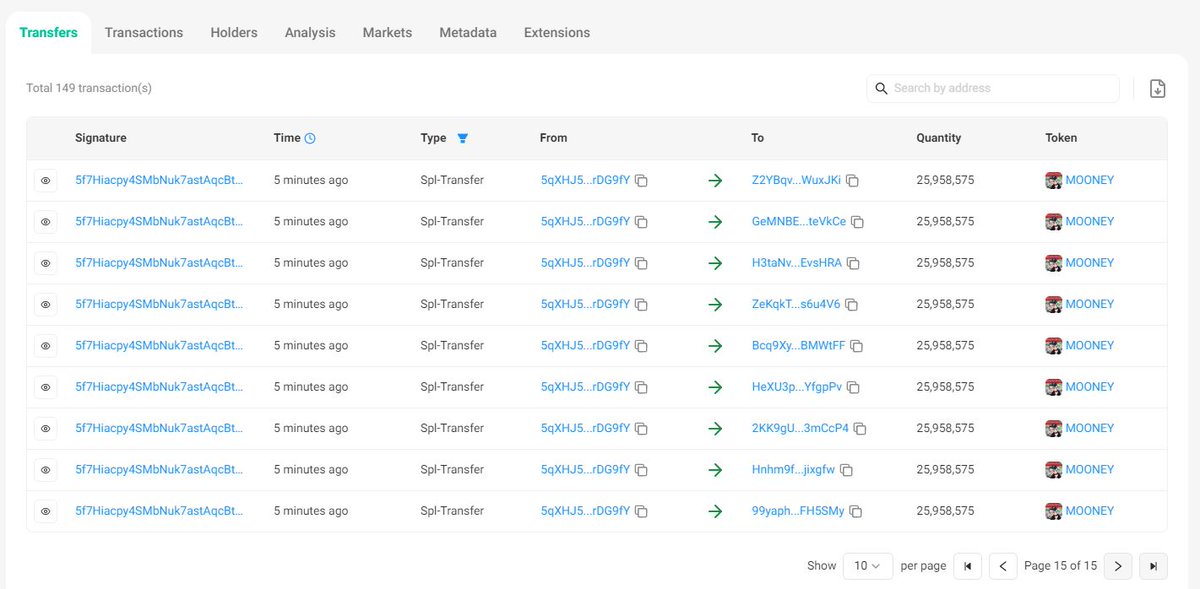
Task: Download transfers CSV export icon
Action: tap(1157, 88)
